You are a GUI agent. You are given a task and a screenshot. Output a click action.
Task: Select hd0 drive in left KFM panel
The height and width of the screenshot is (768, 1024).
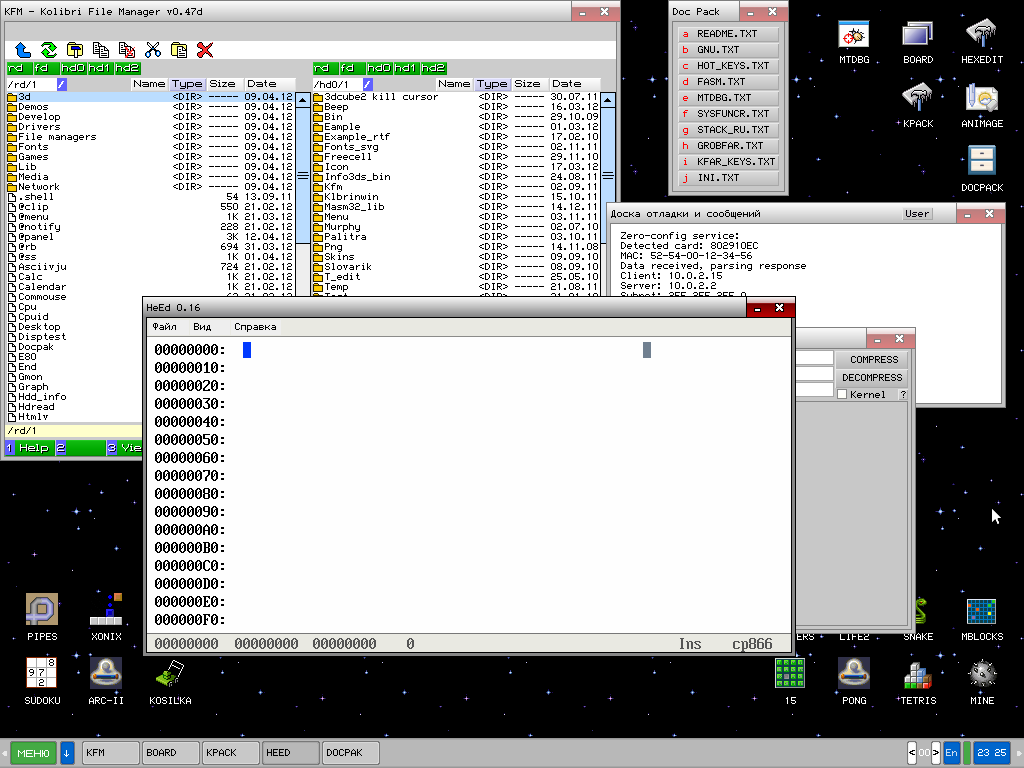click(73, 68)
